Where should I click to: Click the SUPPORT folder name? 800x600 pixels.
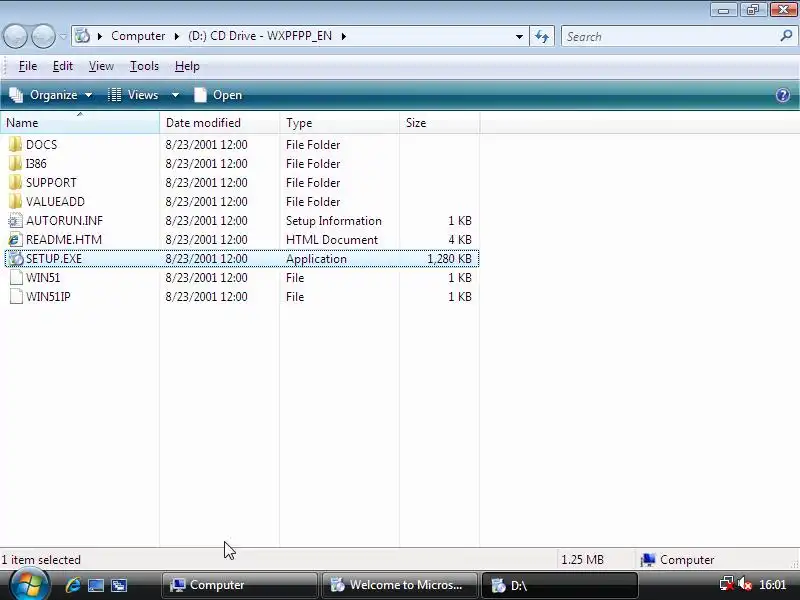click(51, 183)
